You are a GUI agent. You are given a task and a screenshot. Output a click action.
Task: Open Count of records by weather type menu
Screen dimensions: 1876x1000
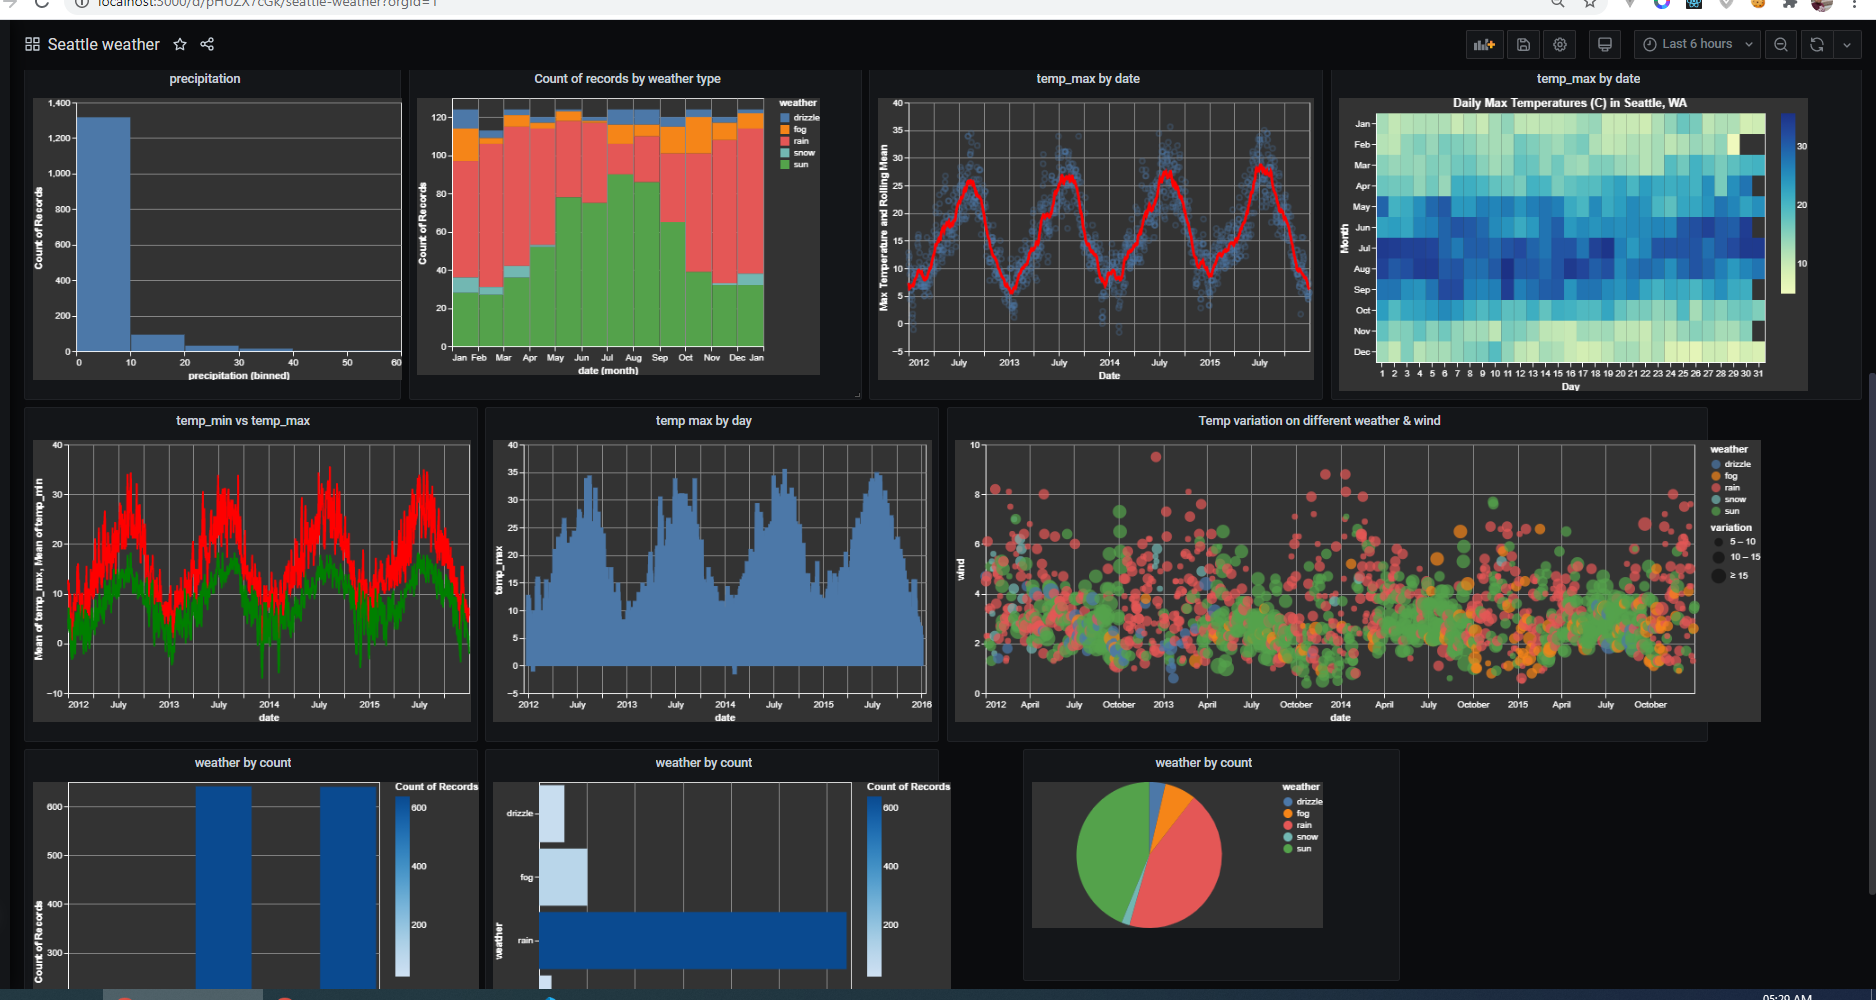tap(627, 79)
